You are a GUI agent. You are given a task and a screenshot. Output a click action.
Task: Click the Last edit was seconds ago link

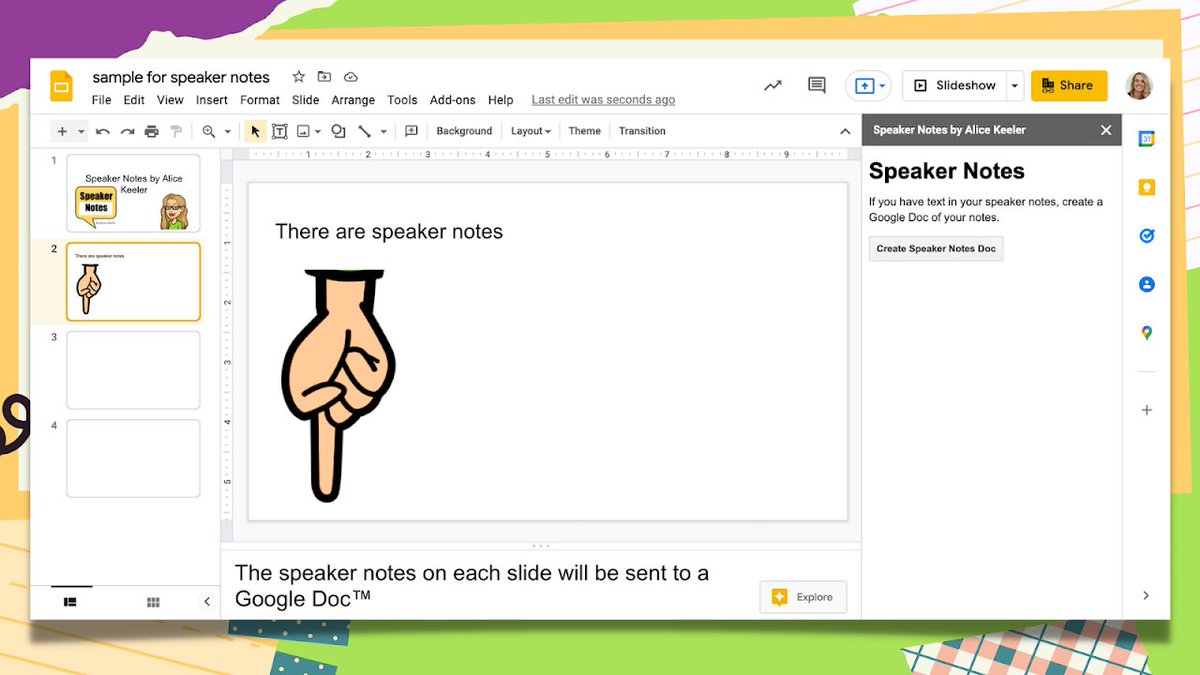[602, 100]
